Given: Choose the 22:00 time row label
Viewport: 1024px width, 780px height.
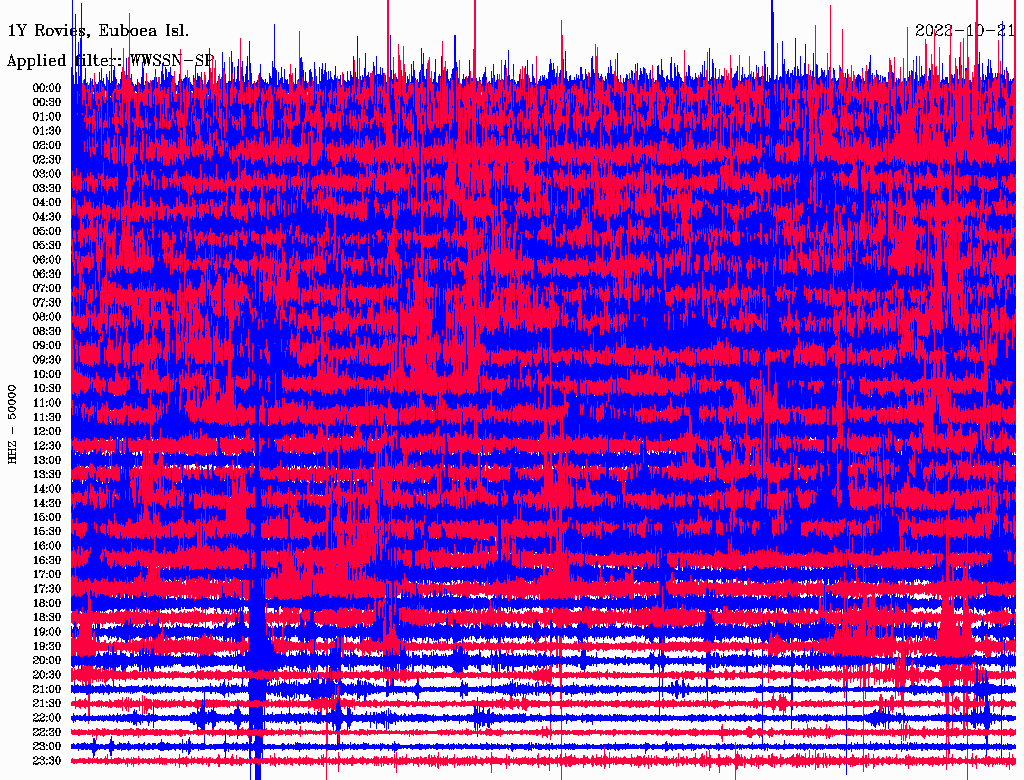Looking at the screenshot, I should [x=47, y=718].
